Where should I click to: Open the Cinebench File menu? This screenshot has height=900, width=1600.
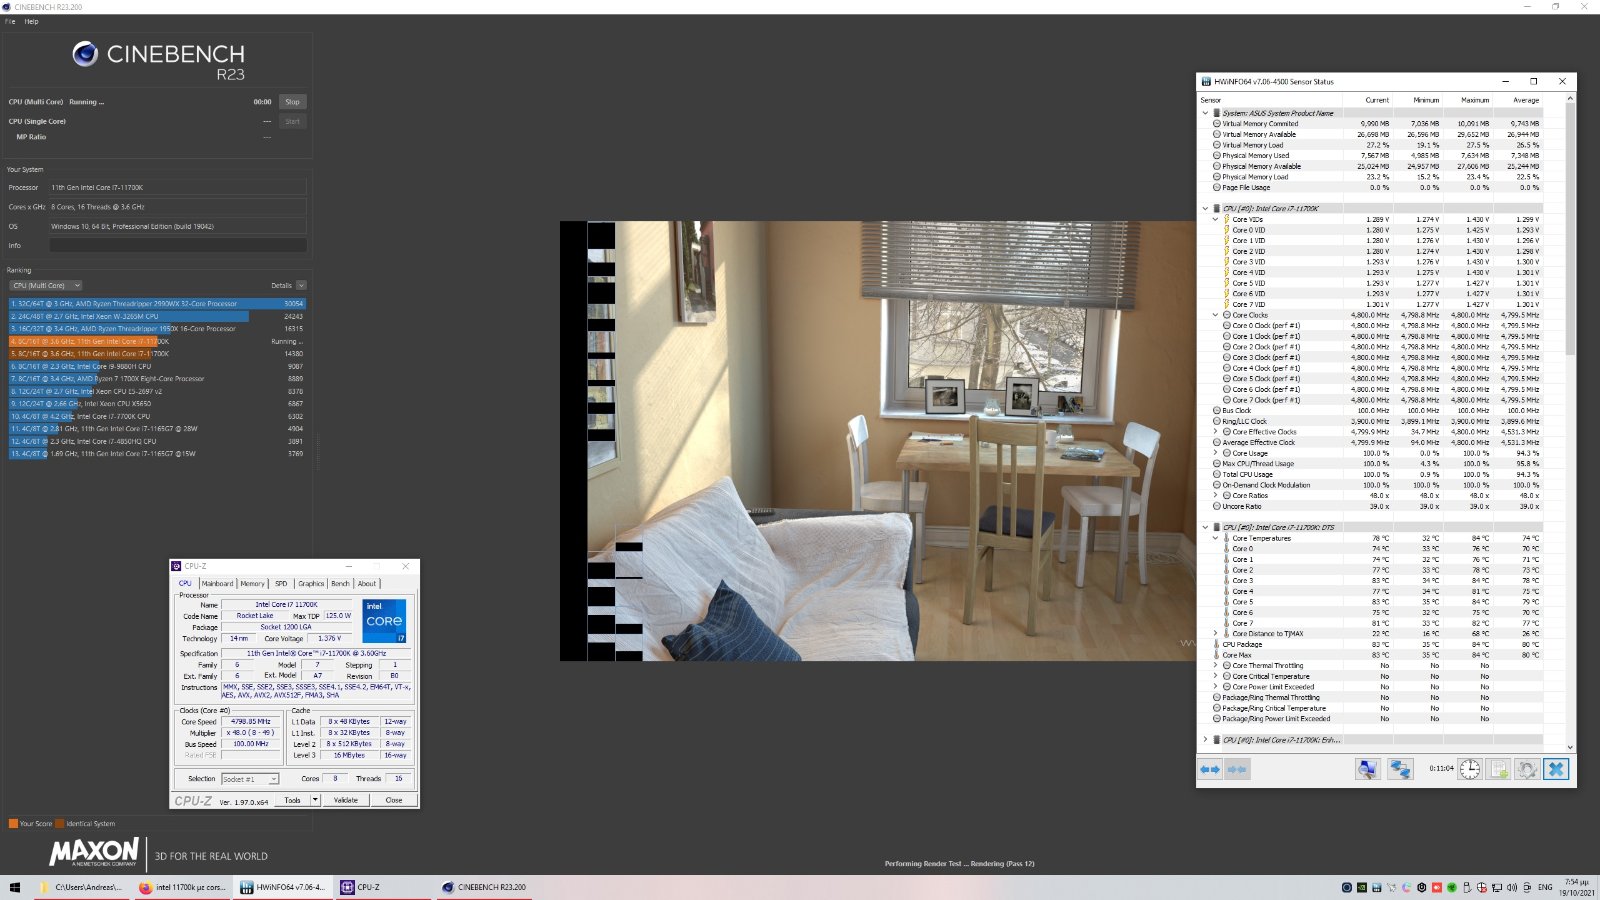[x=10, y=21]
